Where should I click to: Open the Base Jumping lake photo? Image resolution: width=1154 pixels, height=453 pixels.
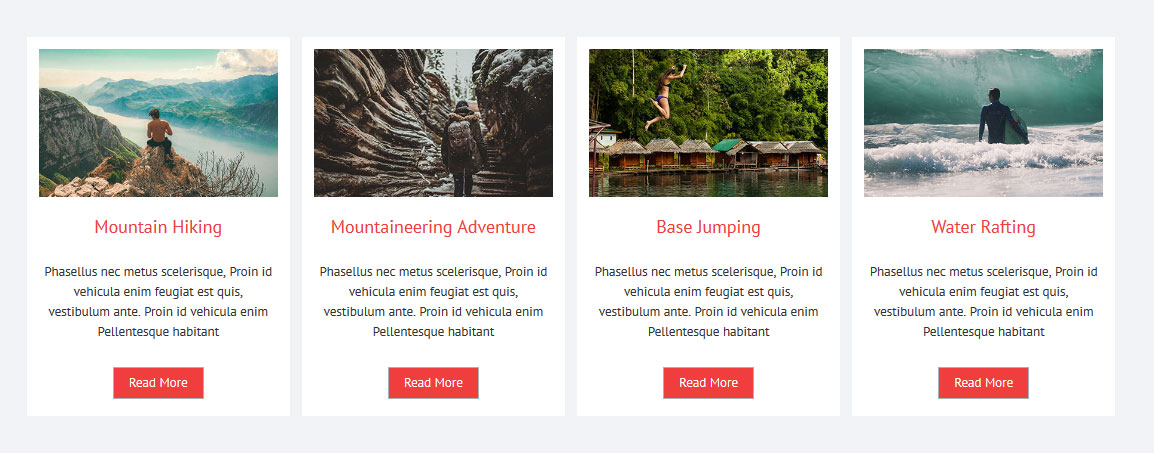point(708,123)
